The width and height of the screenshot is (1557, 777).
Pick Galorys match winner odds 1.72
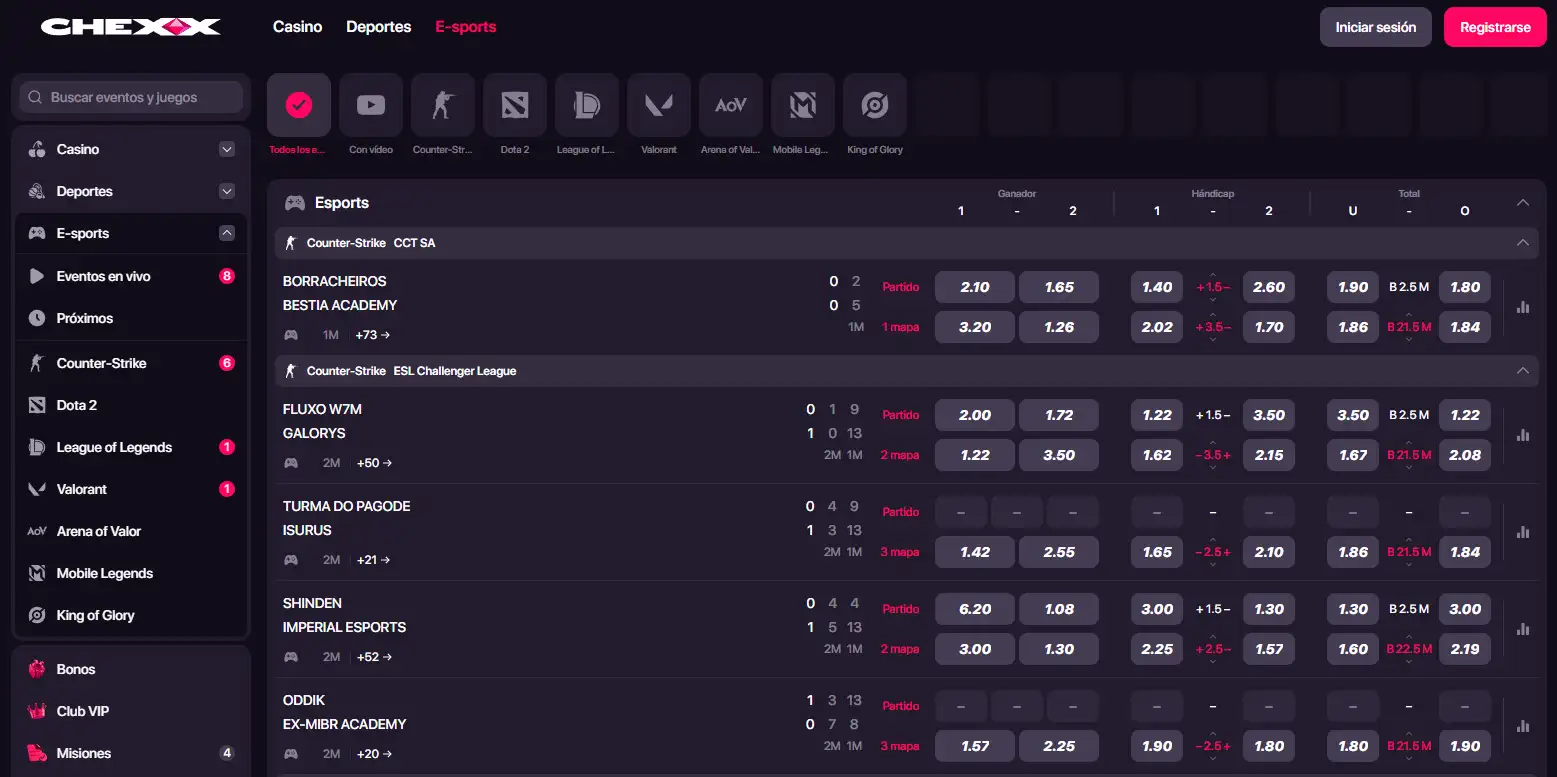(x=1059, y=415)
